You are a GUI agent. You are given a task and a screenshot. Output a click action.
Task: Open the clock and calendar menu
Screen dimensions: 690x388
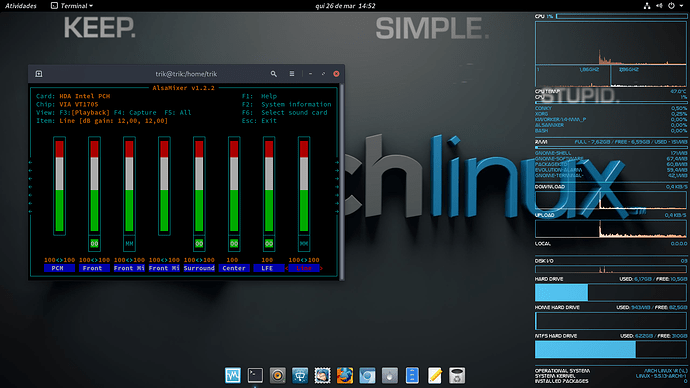[x=345, y=6]
